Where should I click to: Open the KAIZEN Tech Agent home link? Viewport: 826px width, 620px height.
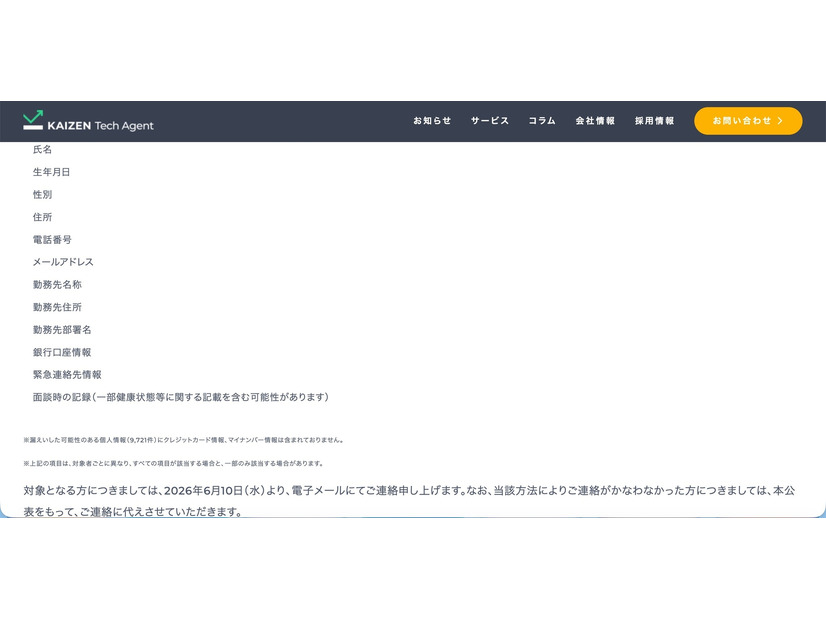(88, 121)
